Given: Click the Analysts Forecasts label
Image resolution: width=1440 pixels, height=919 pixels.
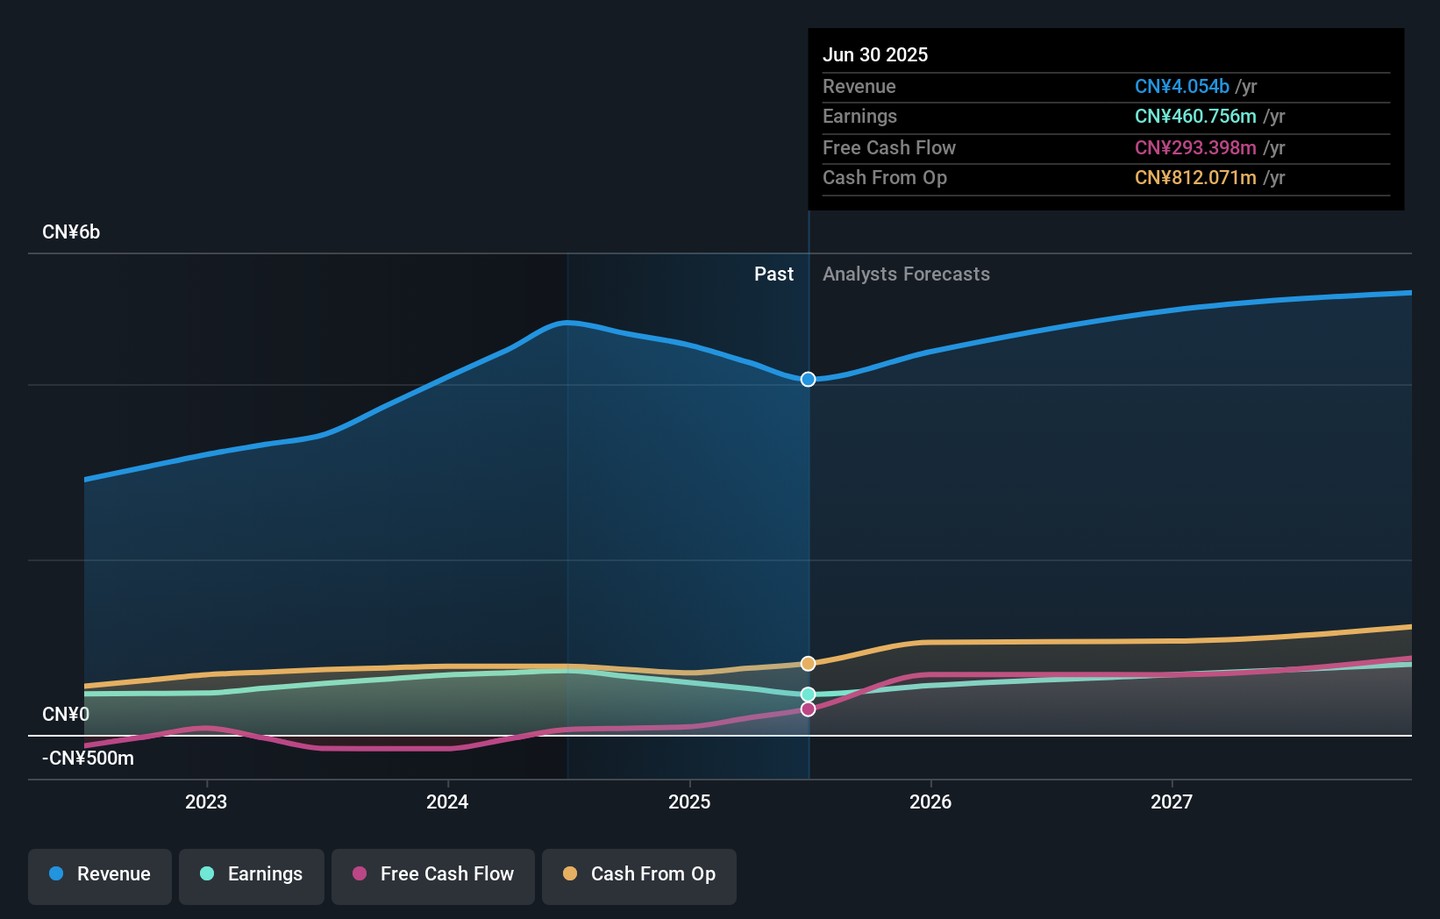Looking at the screenshot, I should (906, 274).
